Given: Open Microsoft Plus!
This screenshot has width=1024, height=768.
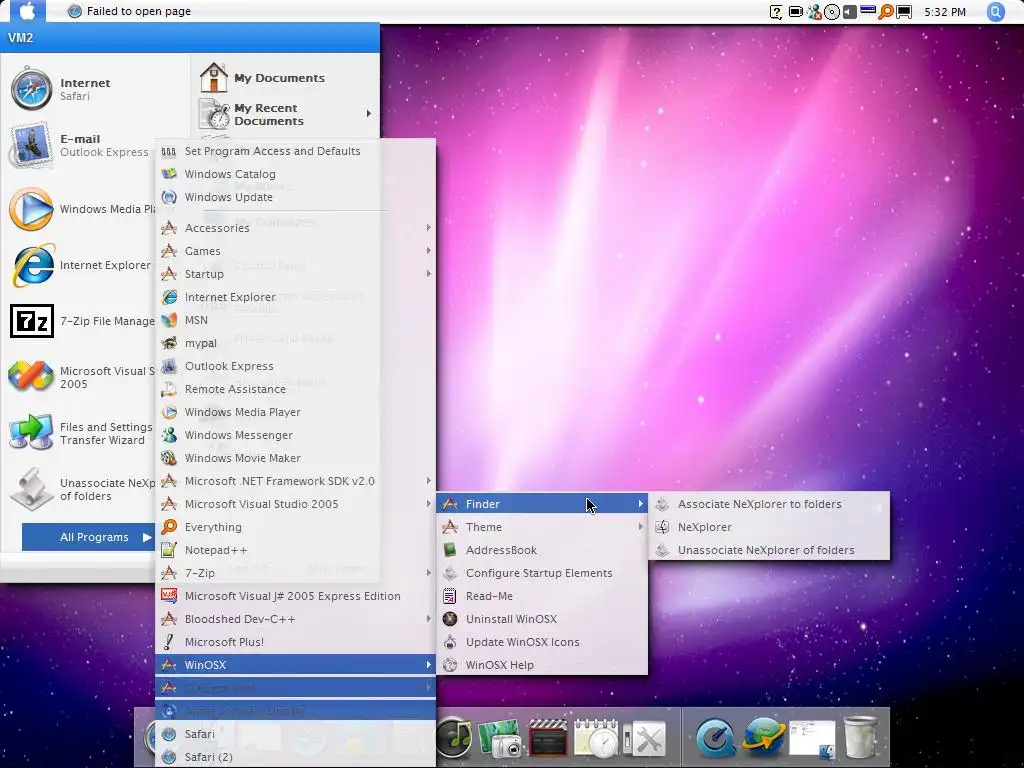Looking at the screenshot, I should 296,642.
